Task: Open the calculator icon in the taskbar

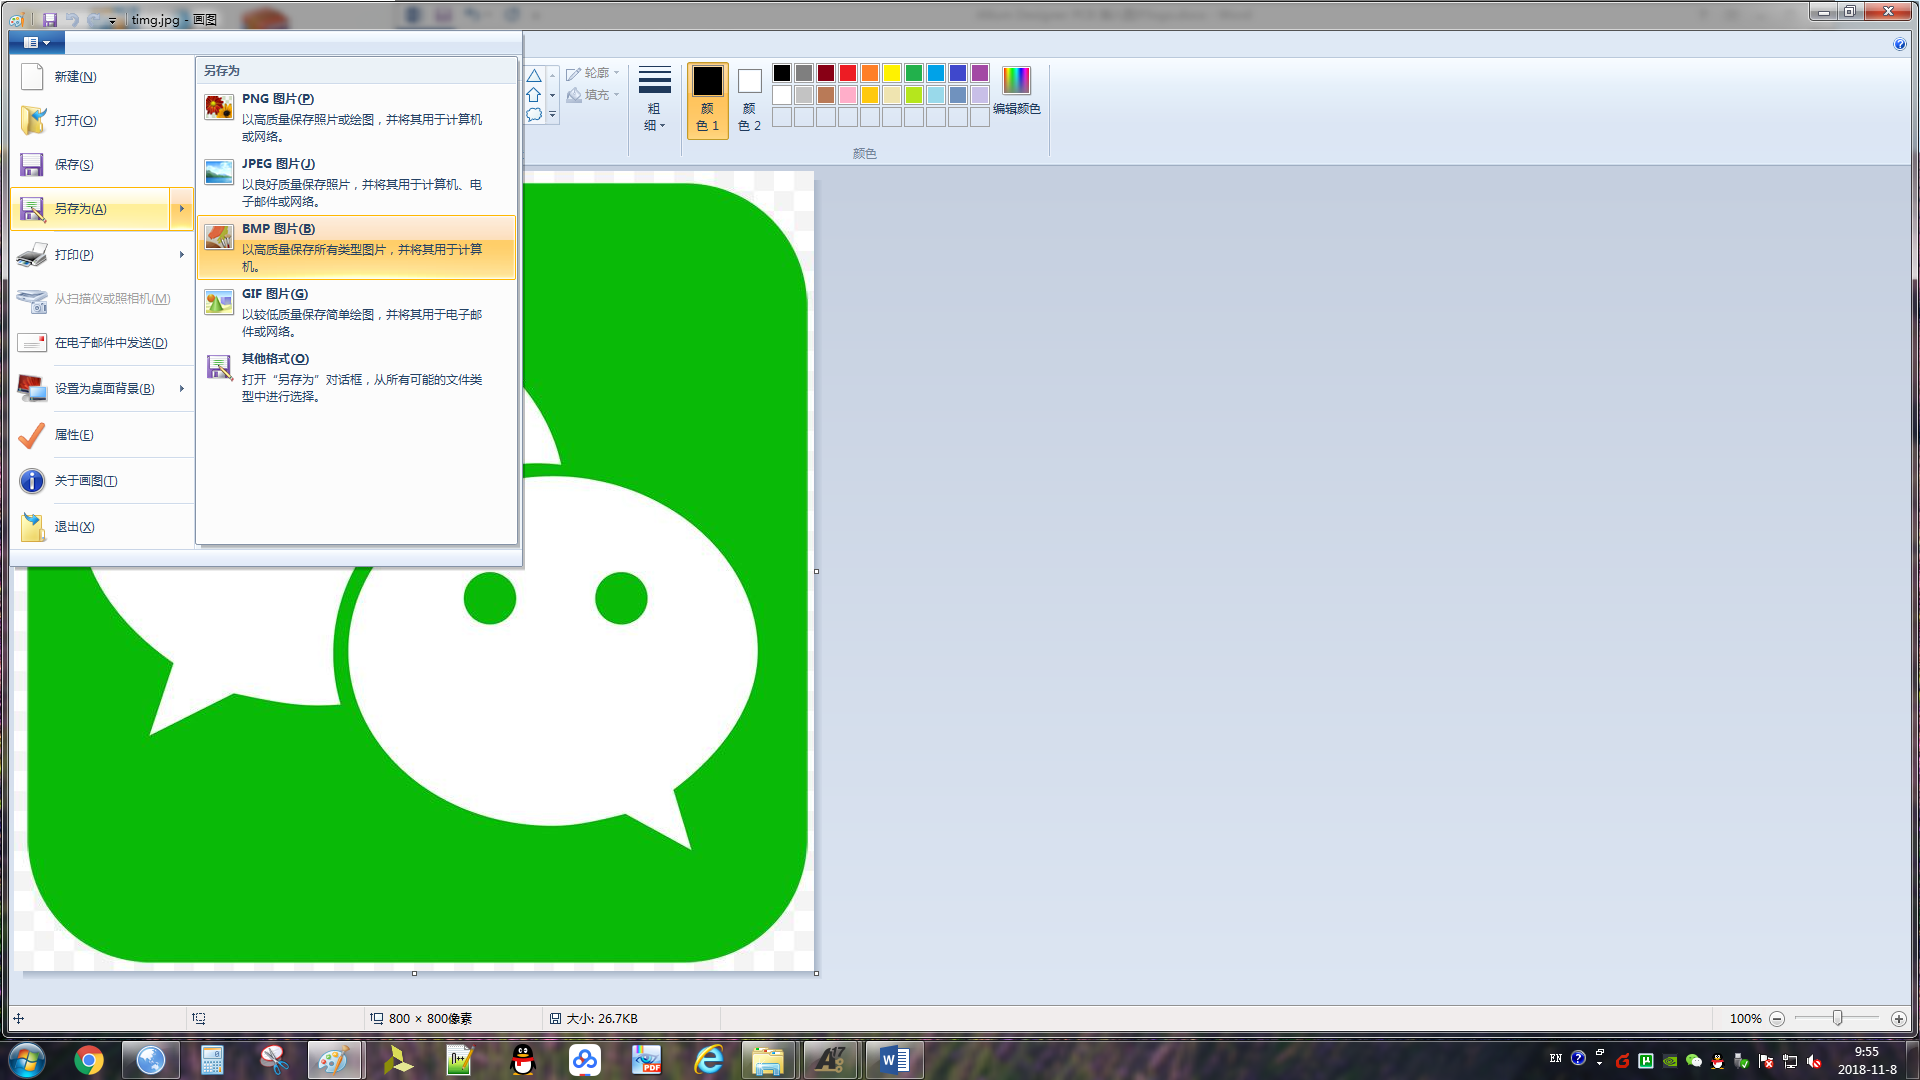Action: tap(212, 1060)
